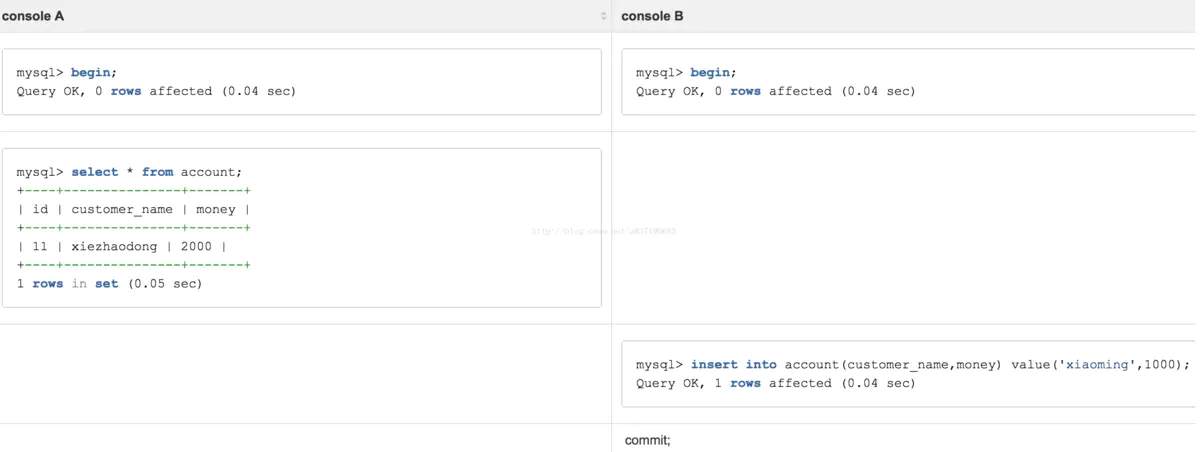The height and width of the screenshot is (452, 1200).
Task: Click the commit; text in console B
Action: coord(648,440)
